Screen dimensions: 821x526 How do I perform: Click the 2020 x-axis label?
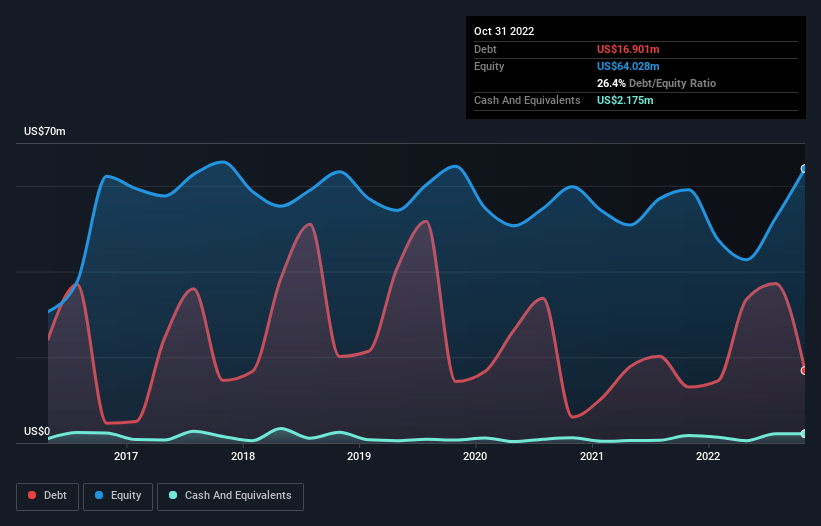tap(475, 456)
